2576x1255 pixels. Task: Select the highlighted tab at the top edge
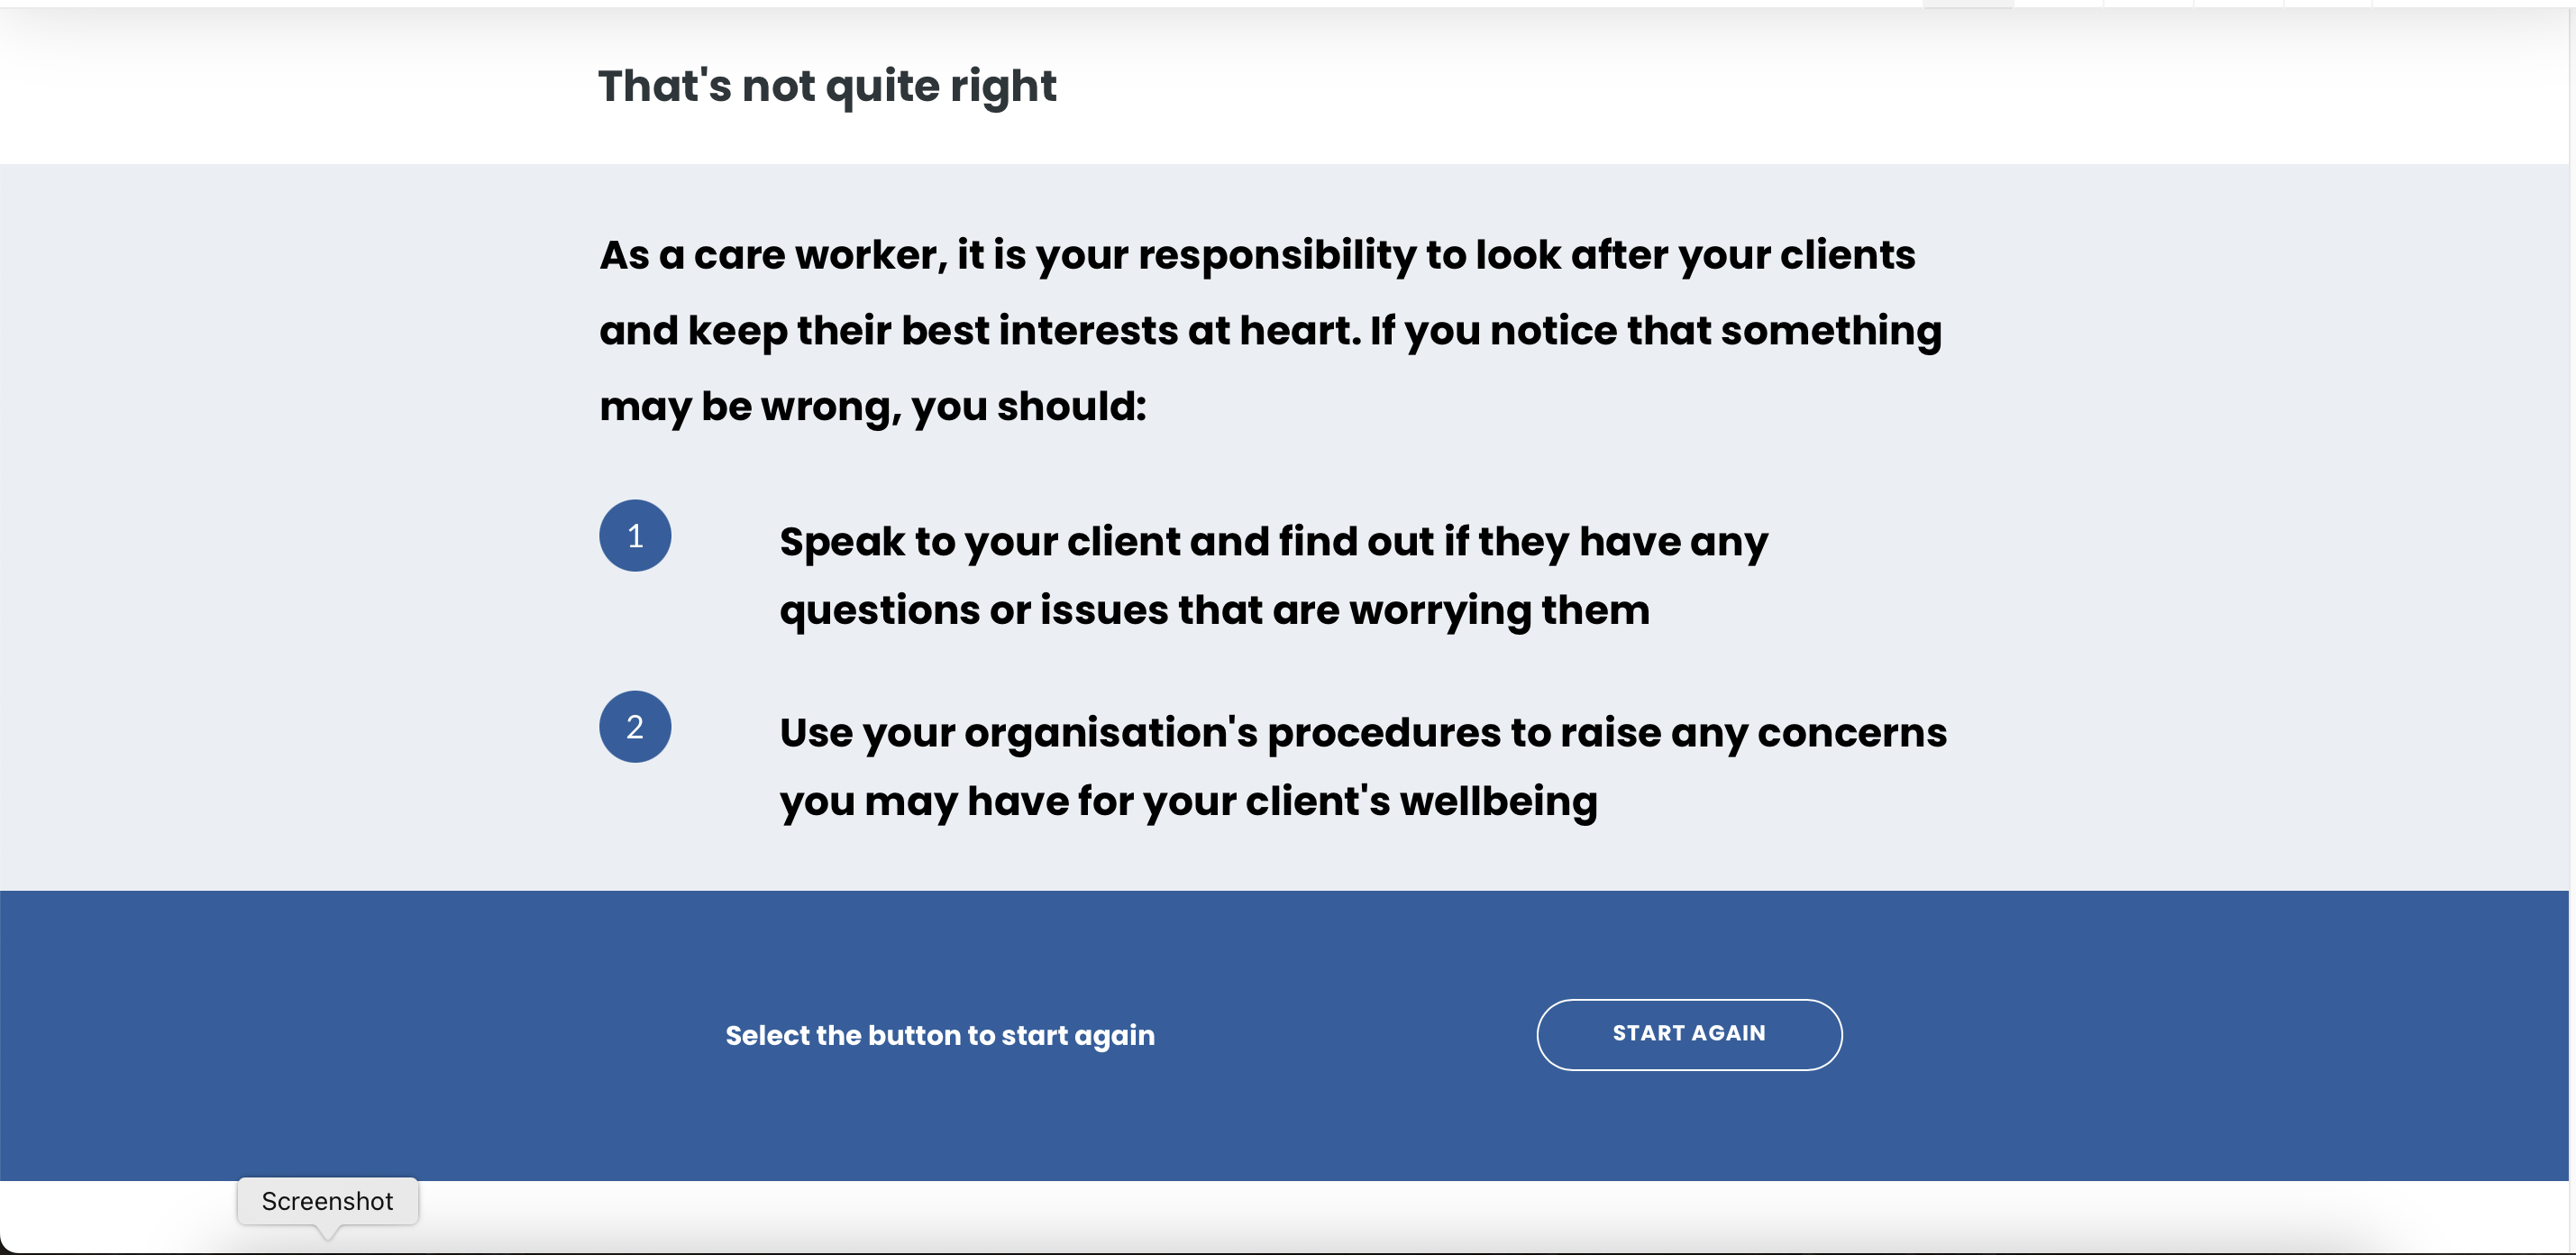point(1967,4)
